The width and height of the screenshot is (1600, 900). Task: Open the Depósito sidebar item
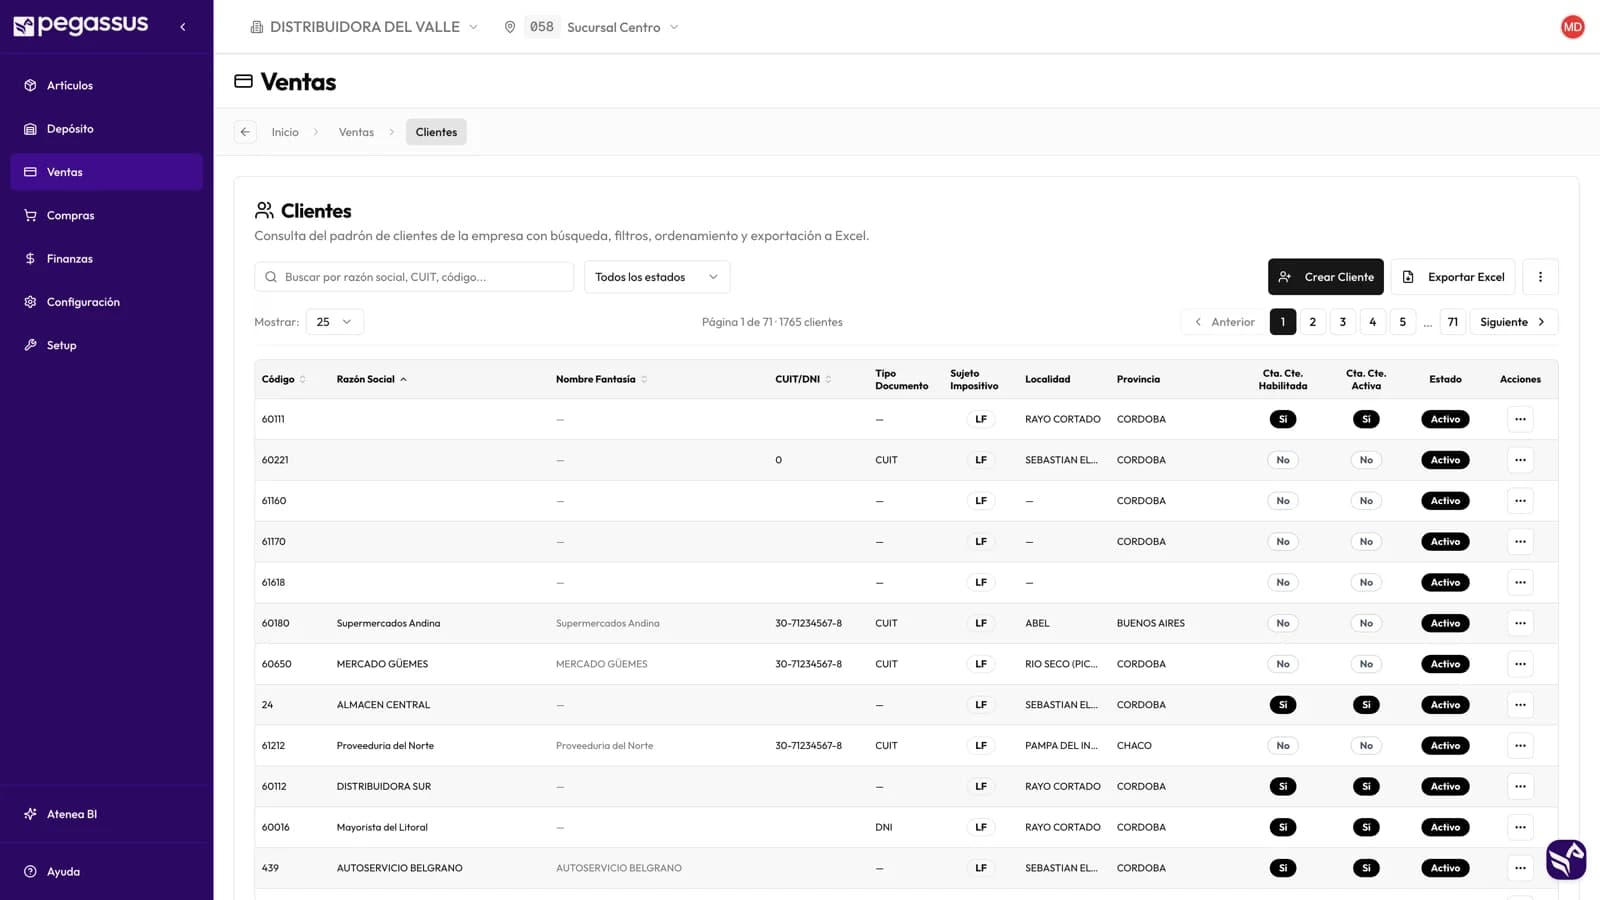click(x=106, y=129)
